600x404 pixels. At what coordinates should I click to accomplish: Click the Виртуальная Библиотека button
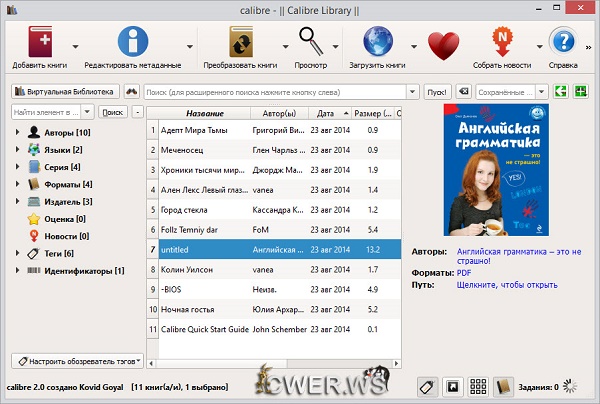pyautogui.click(x=65, y=91)
